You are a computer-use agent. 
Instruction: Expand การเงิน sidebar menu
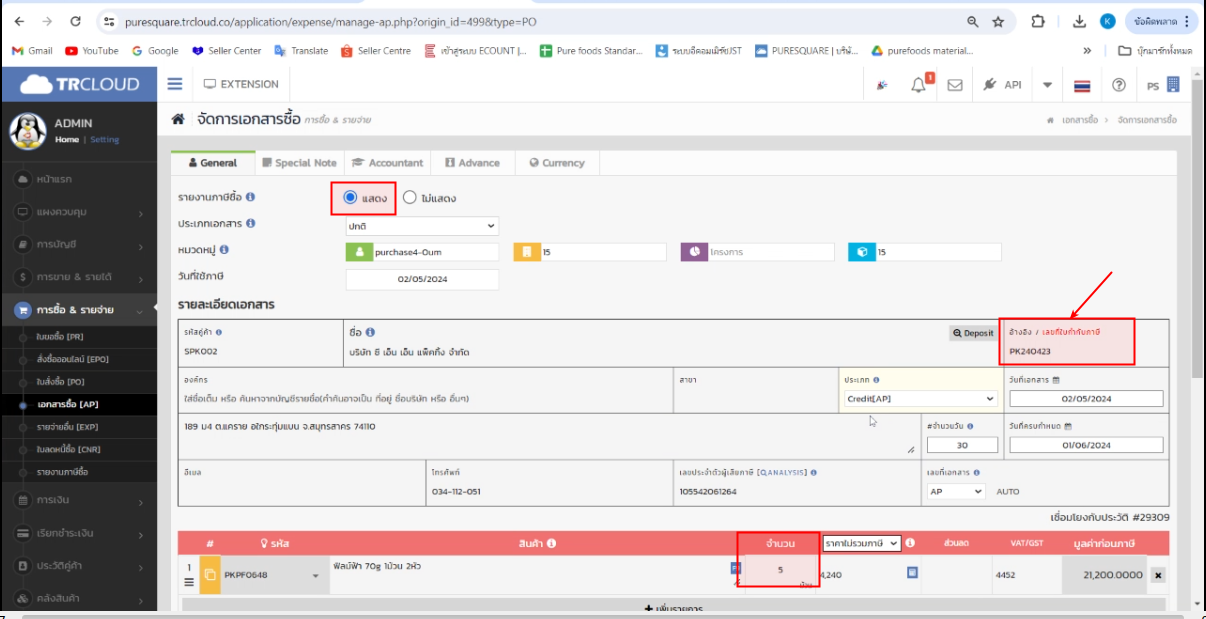(79, 499)
